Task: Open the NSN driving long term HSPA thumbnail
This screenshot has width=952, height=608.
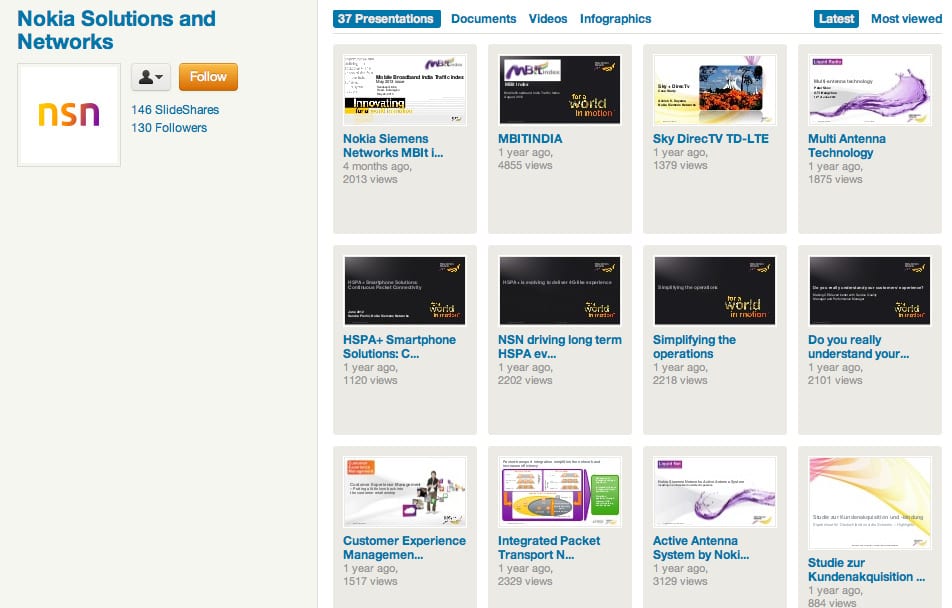Action: (560, 291)
